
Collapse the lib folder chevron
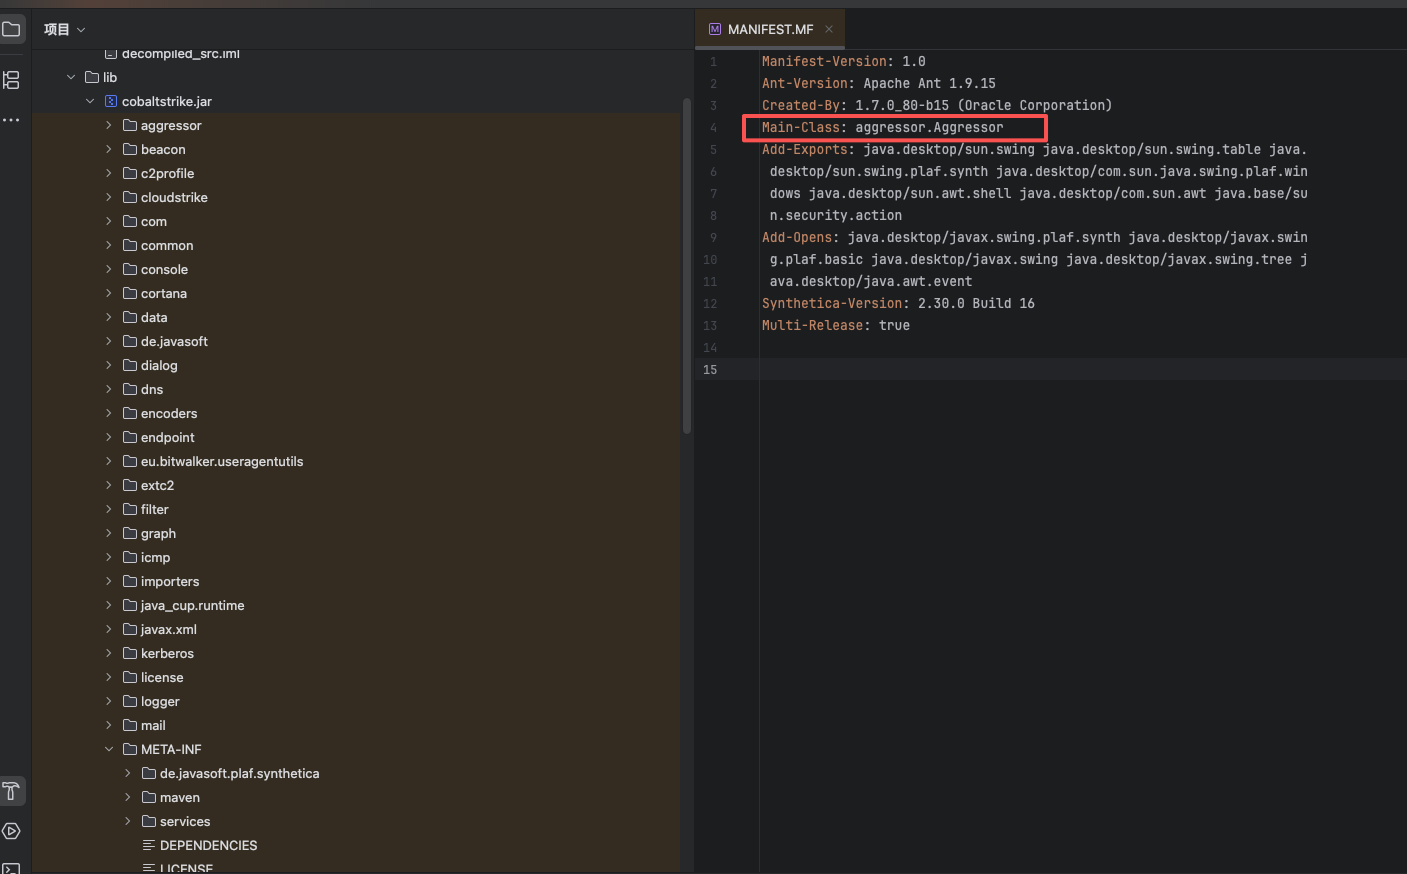(71, 77)
